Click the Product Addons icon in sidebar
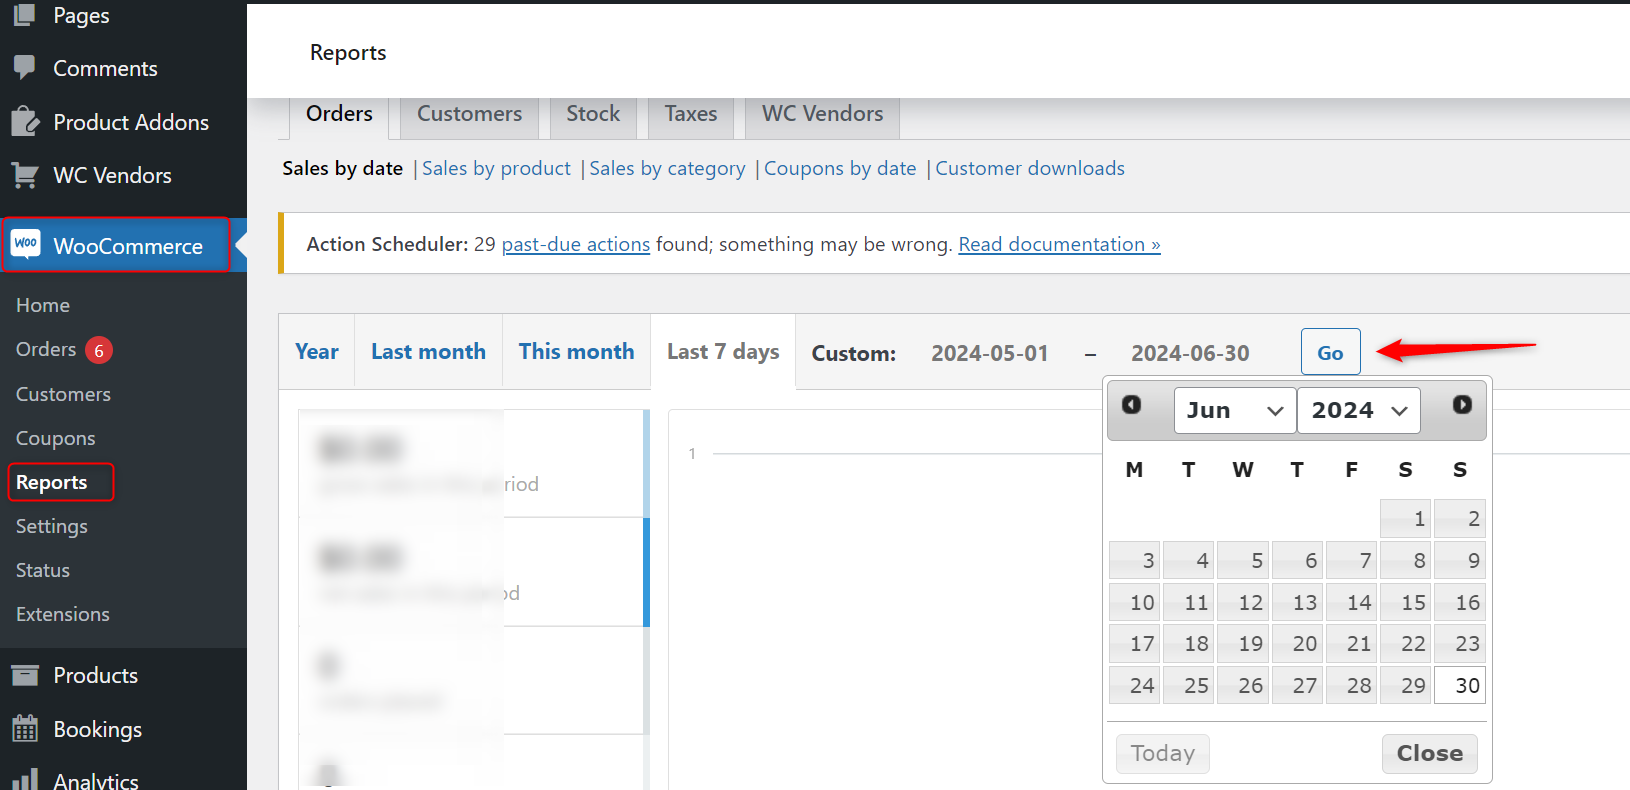 [x=25, y=122]
